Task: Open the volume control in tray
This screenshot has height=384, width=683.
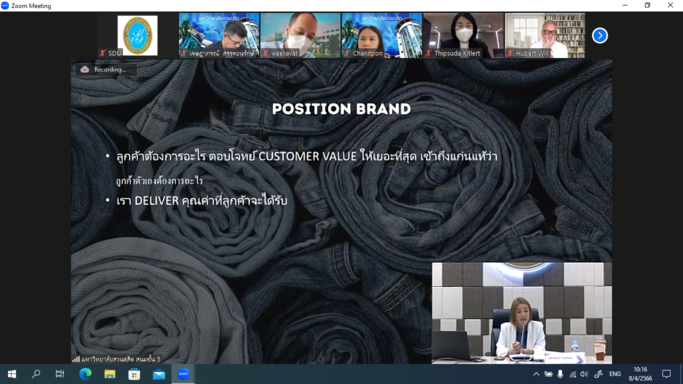Action: [585, 374]
